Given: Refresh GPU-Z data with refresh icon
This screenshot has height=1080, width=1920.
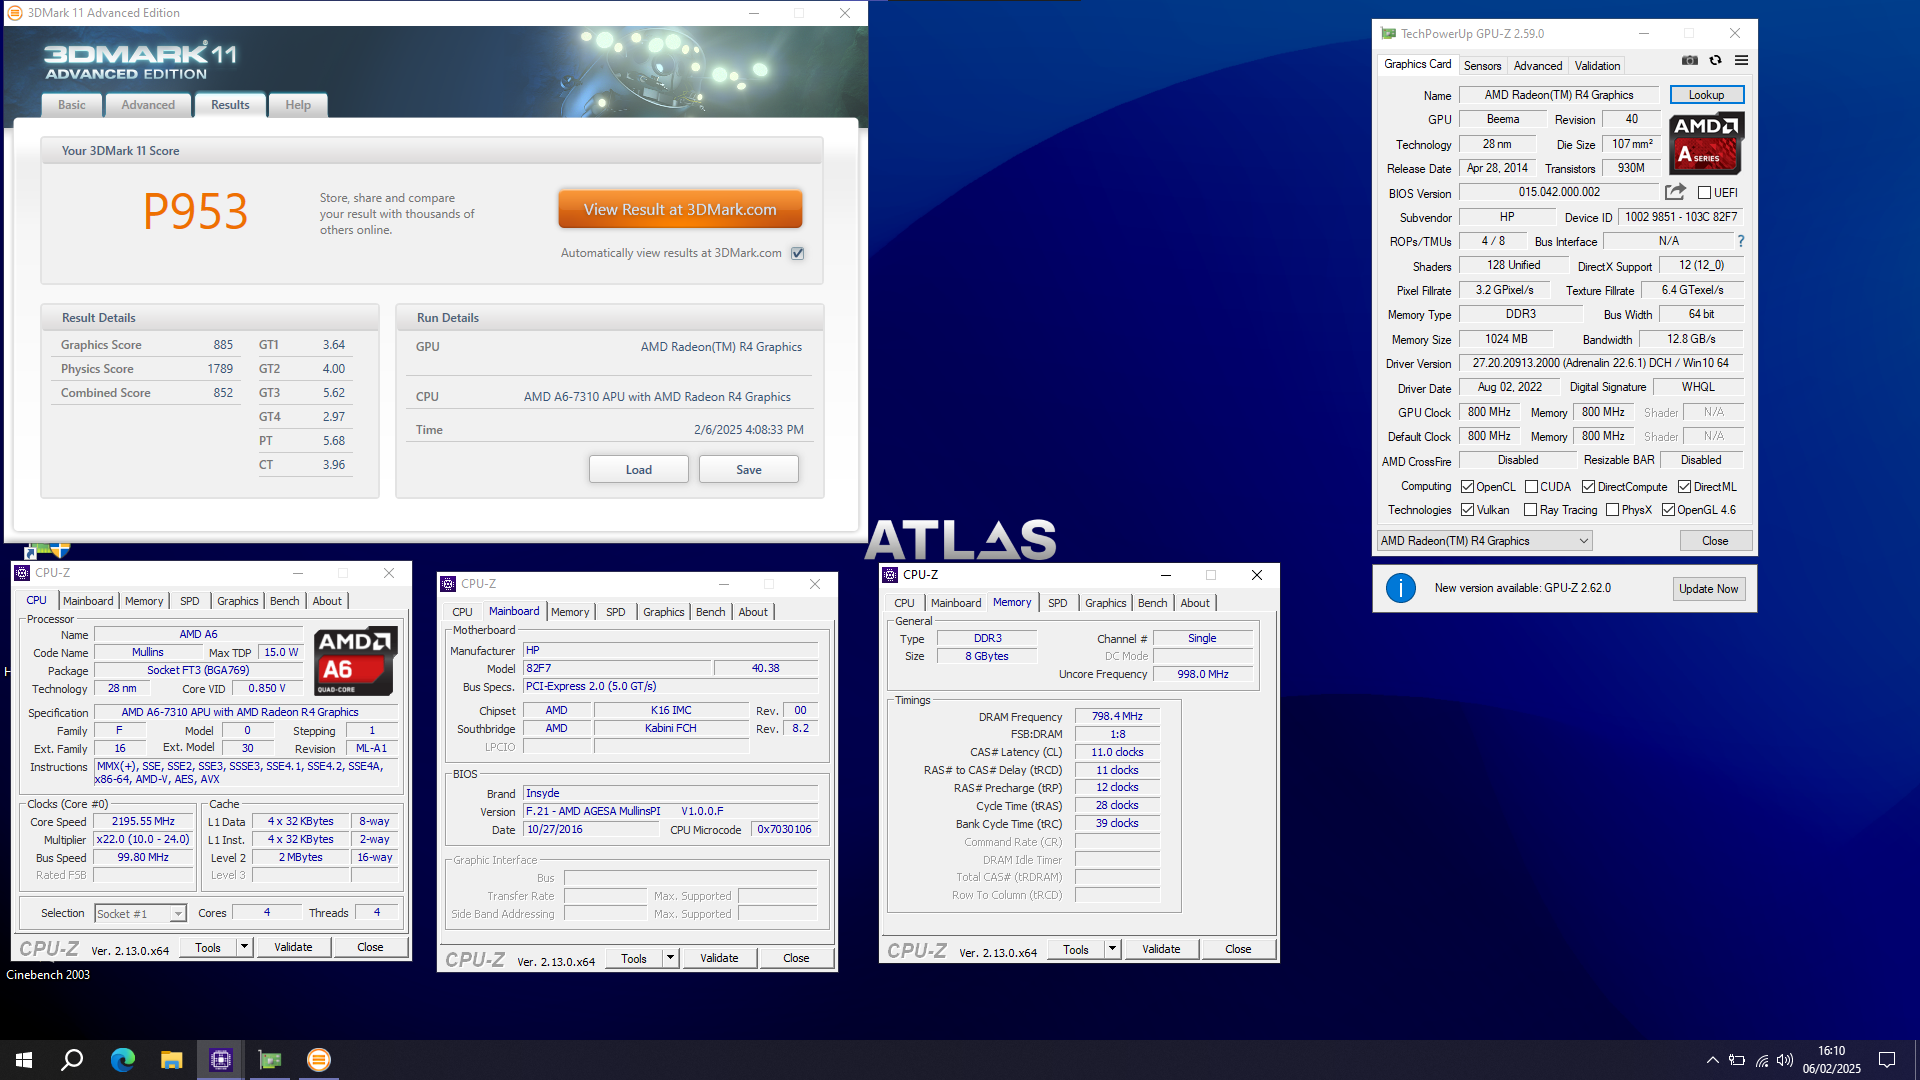Looking at the screenshot, I should (1715, 61).
